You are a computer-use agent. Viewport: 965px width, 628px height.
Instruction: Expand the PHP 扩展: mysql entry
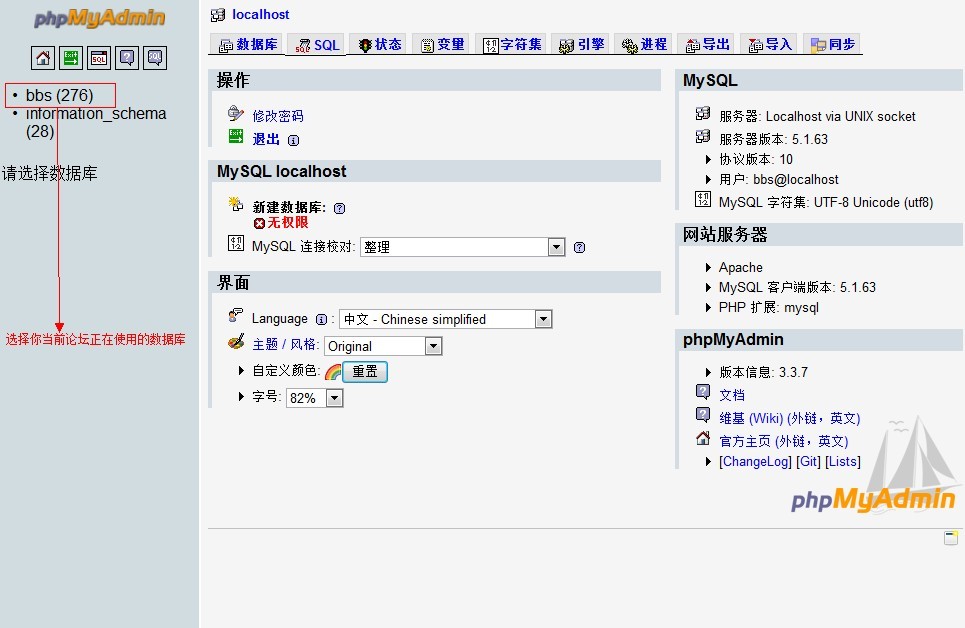tap(708, 307)
